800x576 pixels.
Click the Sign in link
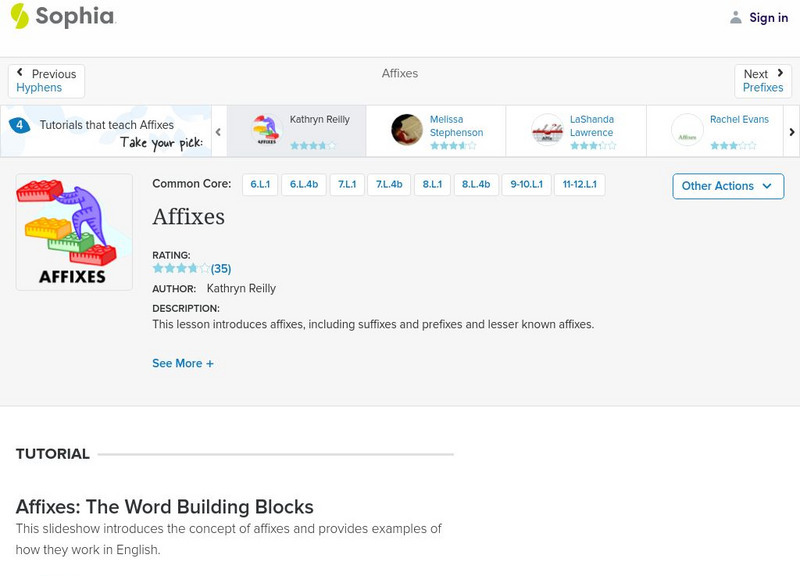768,17
